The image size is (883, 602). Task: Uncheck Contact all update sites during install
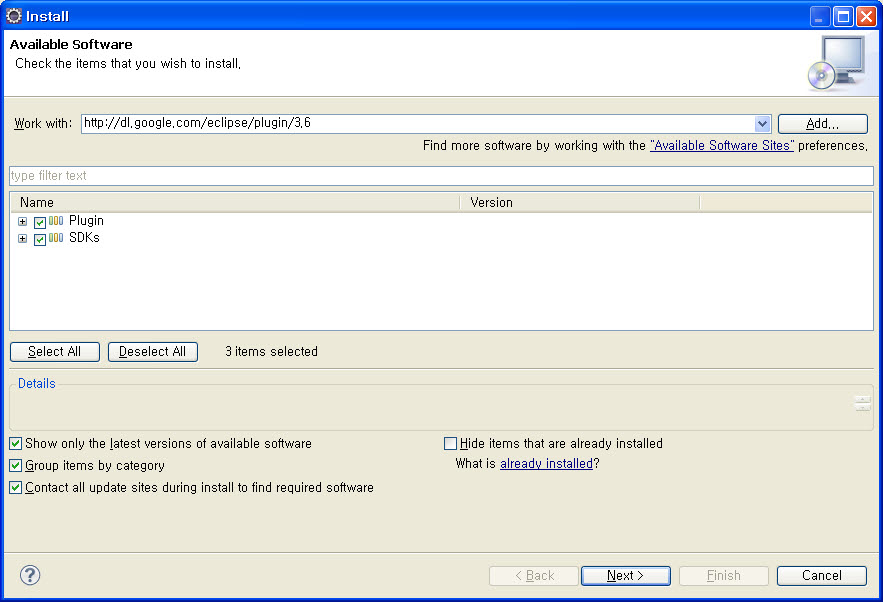(15, 488)
